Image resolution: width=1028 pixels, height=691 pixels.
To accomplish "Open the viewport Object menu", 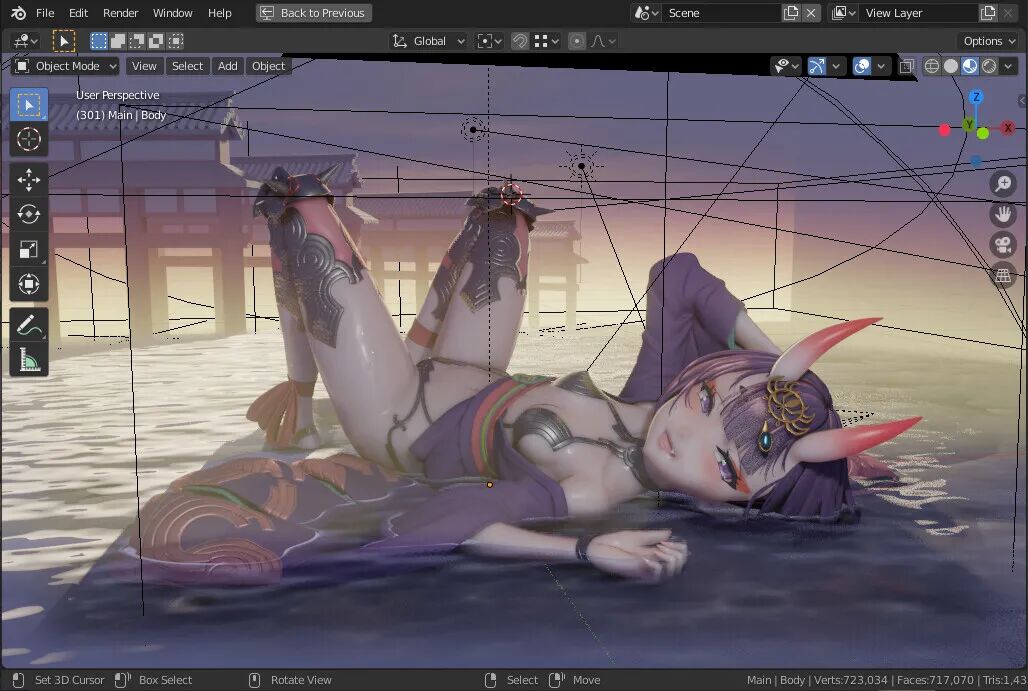I will 268,66.
